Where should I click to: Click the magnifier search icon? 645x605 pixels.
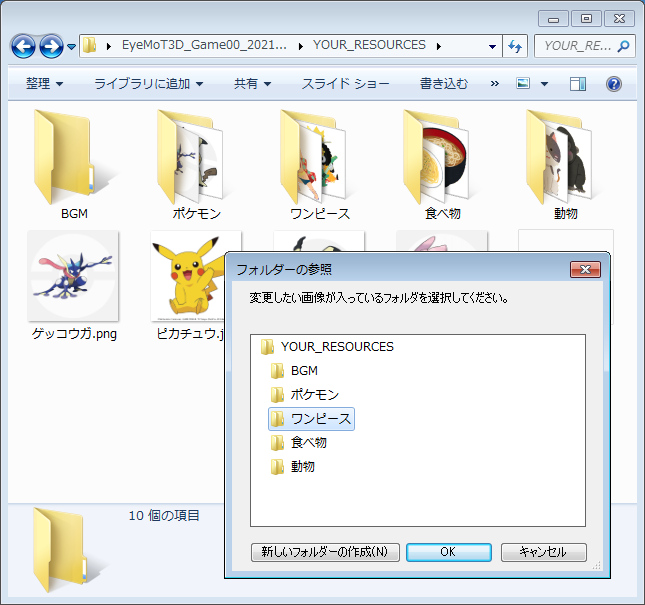624,46
